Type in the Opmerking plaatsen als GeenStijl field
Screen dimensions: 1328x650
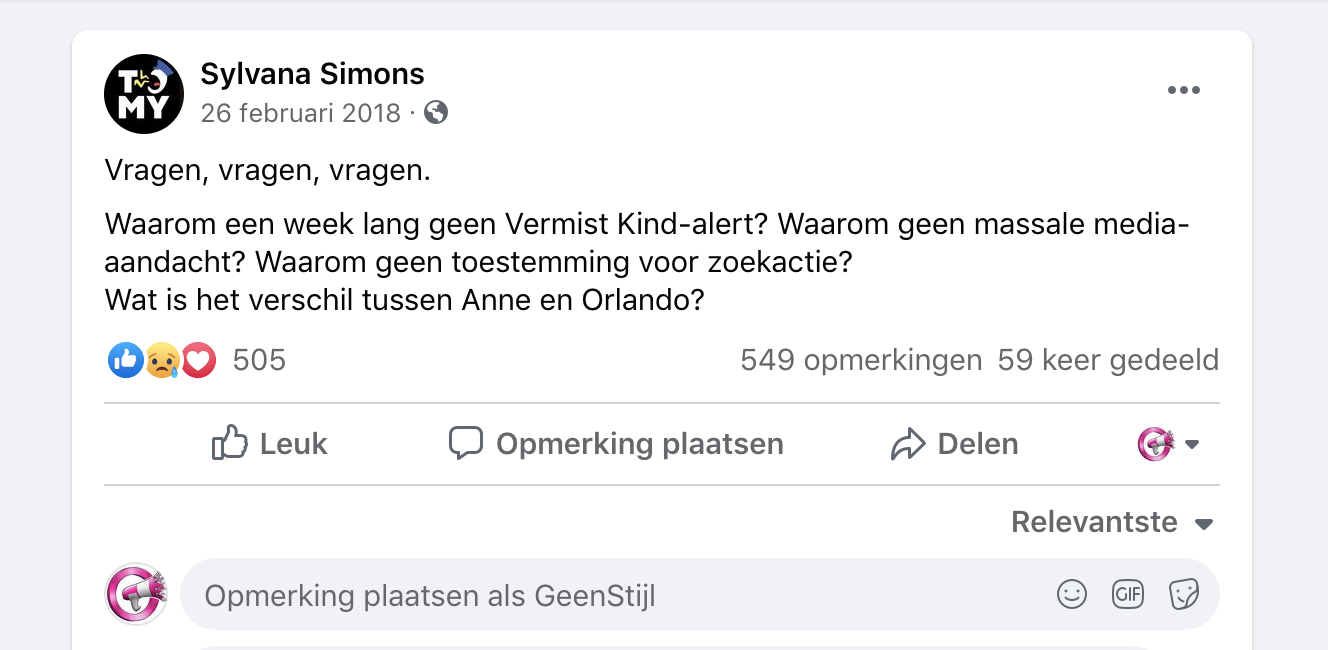point(600,596)
